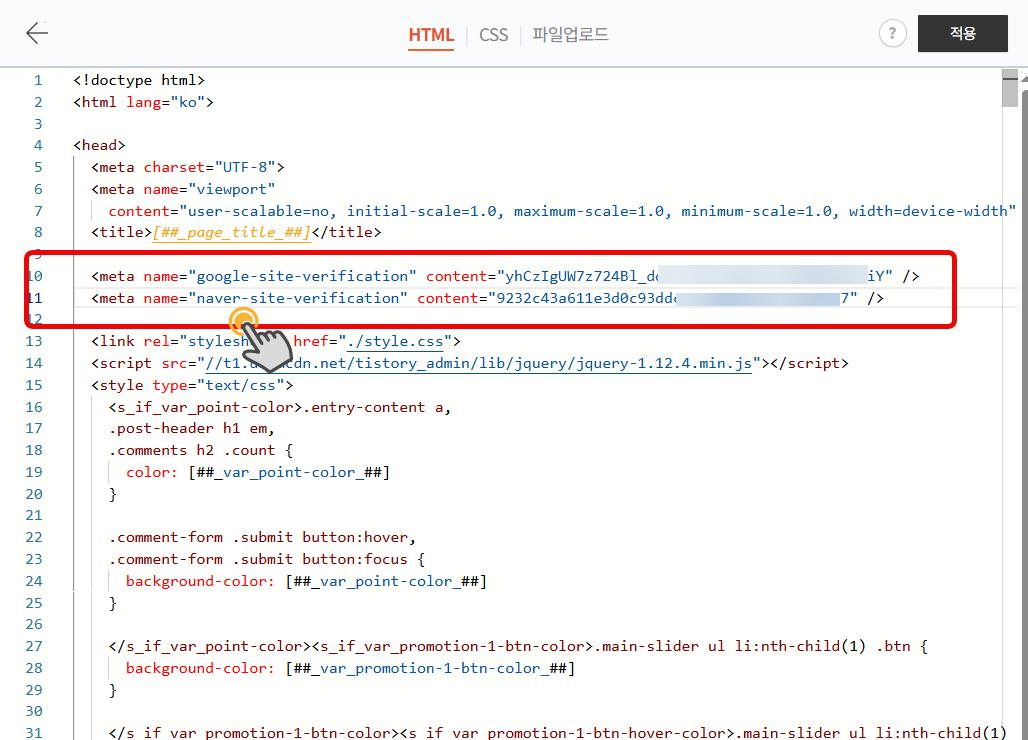
Task: Switch to the CSS tab
Action: 494,35
